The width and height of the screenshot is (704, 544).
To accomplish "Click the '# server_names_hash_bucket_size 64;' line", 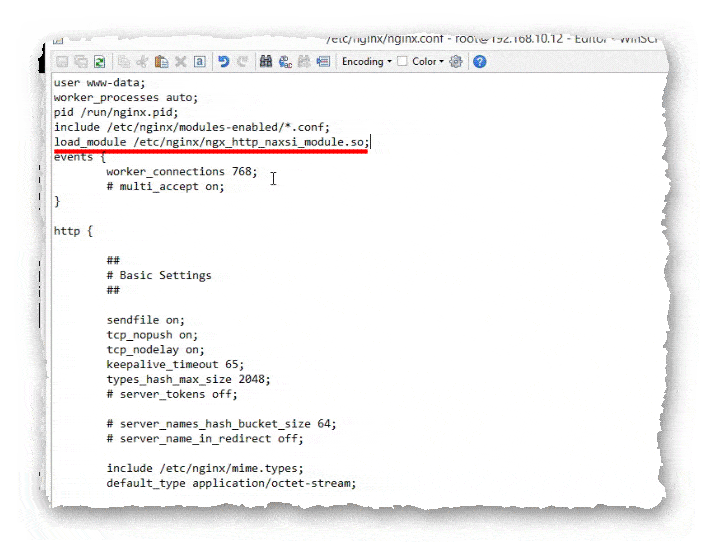I will pyautogui.click(x=221, y=424).
